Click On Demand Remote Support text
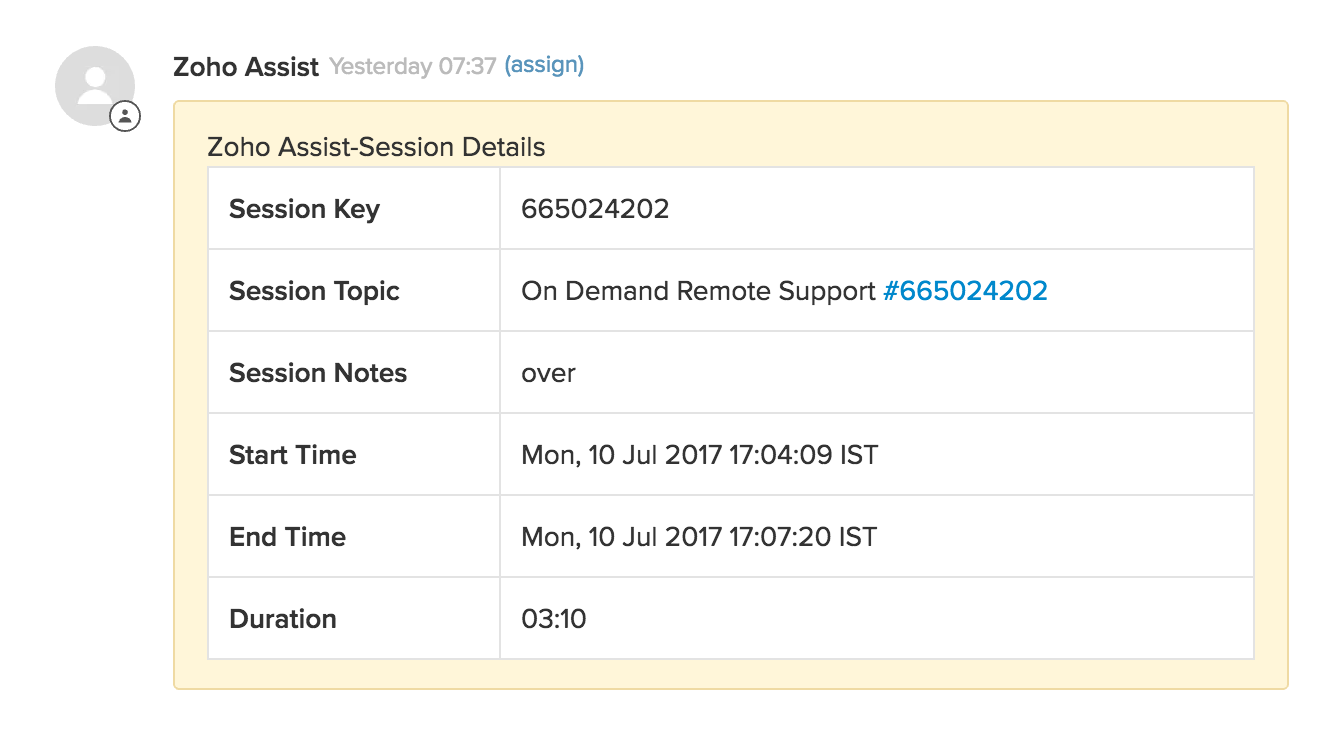The height and width of the screenshot is (745, 1341). pyautogui.click(x=698, y=291)
